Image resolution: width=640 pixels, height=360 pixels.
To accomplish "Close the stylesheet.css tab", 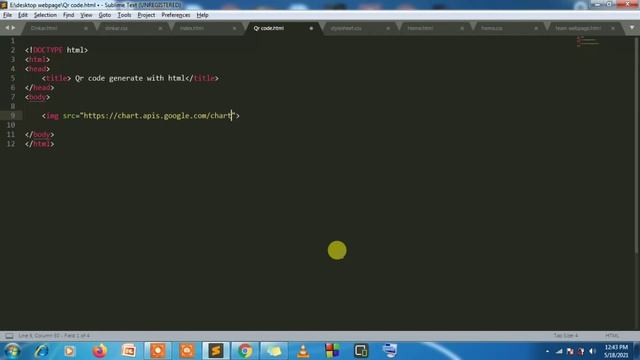I will (x=388, y=28).
